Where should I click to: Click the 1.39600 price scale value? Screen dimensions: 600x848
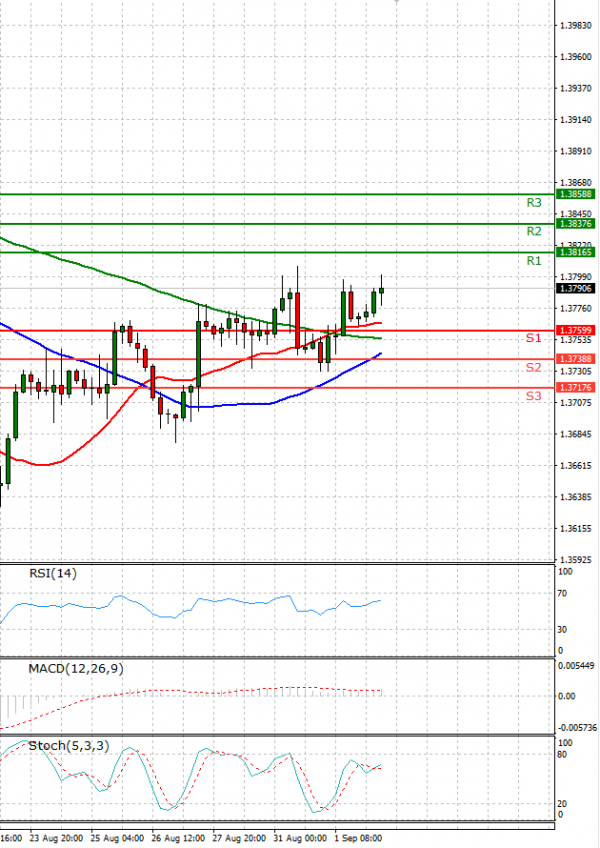pos(576,57)
